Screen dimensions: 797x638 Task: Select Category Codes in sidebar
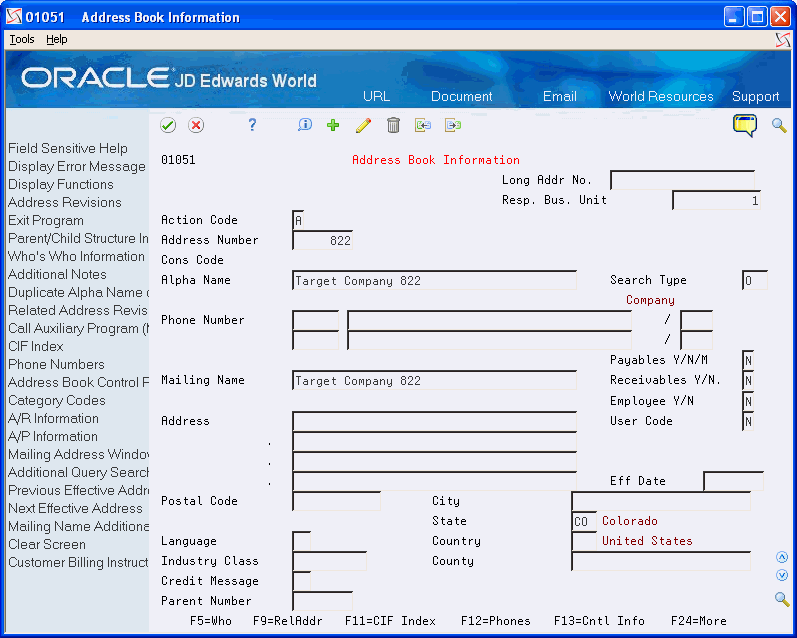pos(56,401)
